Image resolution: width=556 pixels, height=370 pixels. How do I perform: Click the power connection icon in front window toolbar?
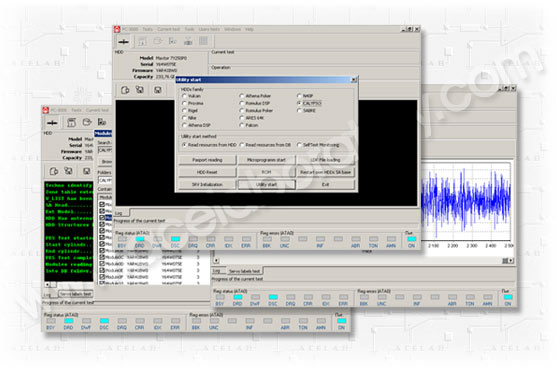click(x=123, y=42)
